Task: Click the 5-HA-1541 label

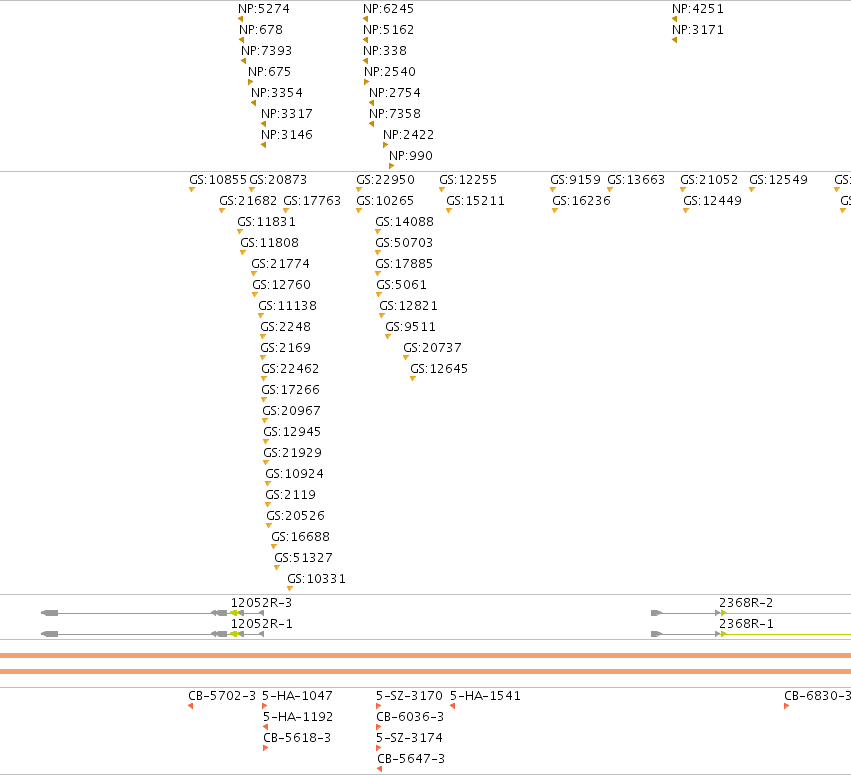Action: [485, 696]
